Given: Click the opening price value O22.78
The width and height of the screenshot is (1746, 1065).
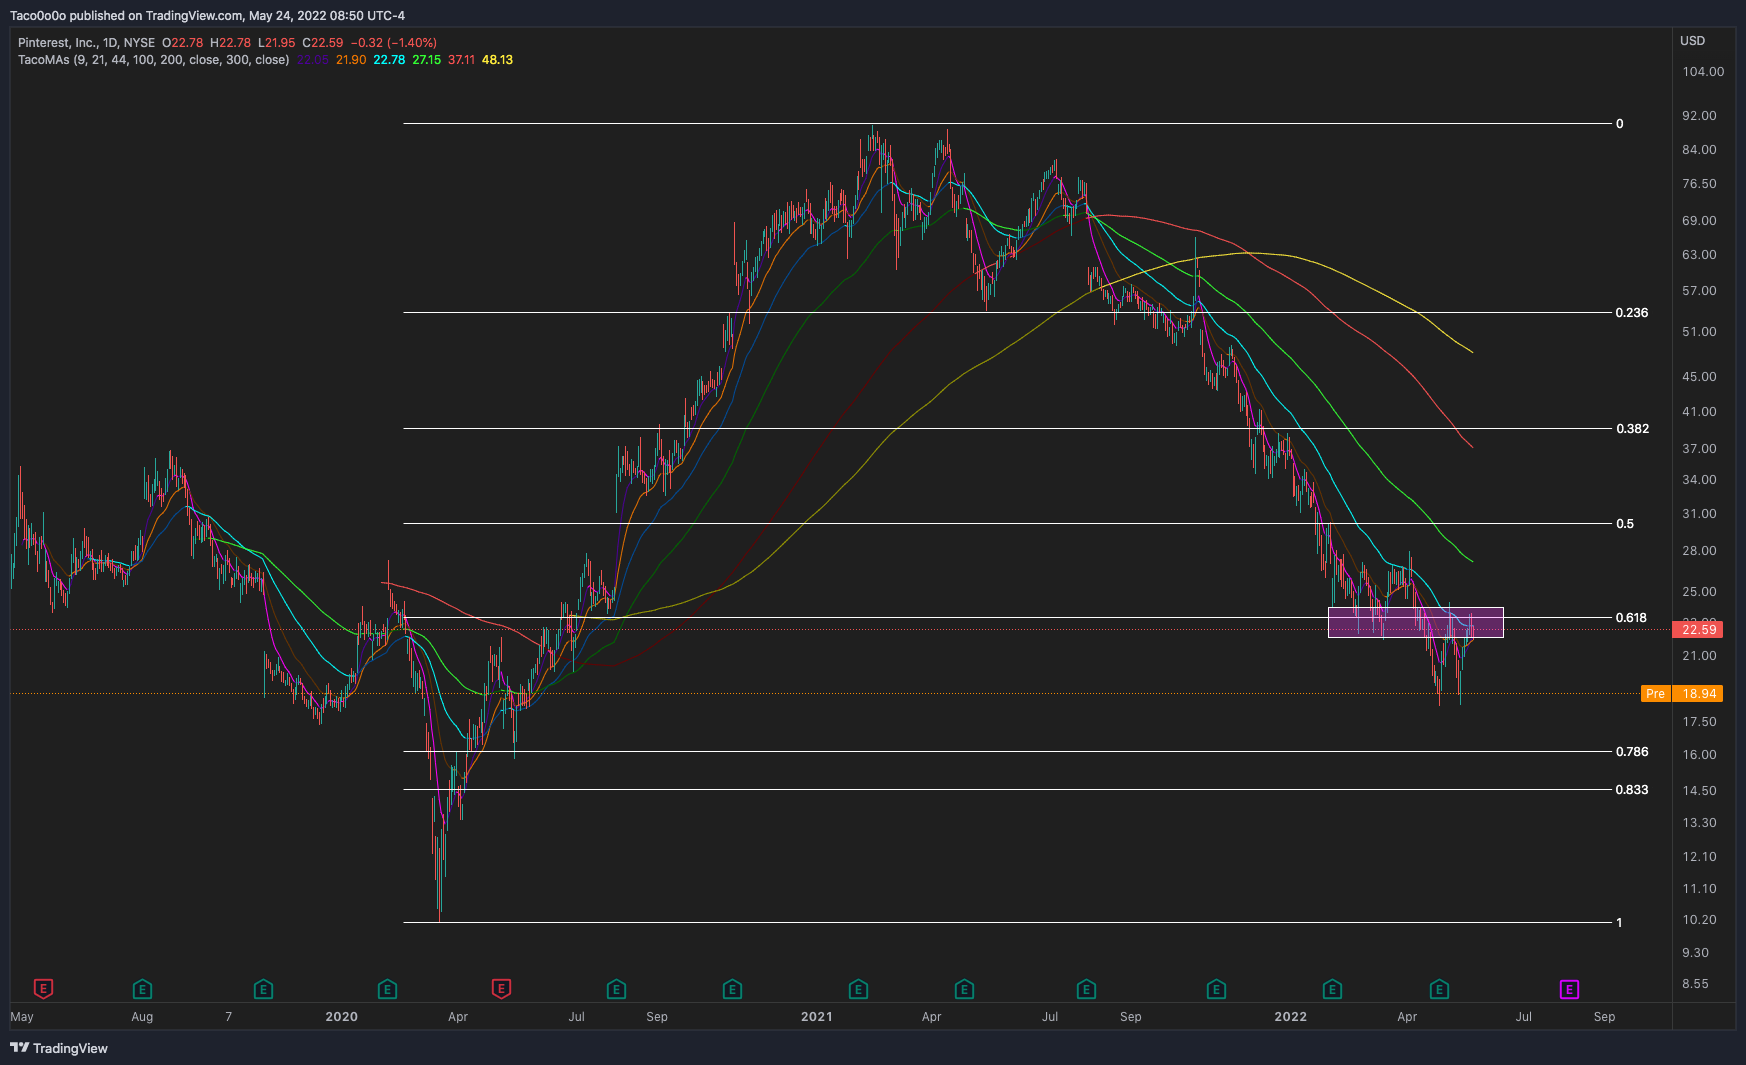Looking at the screenshot, I should click(183, 43).
